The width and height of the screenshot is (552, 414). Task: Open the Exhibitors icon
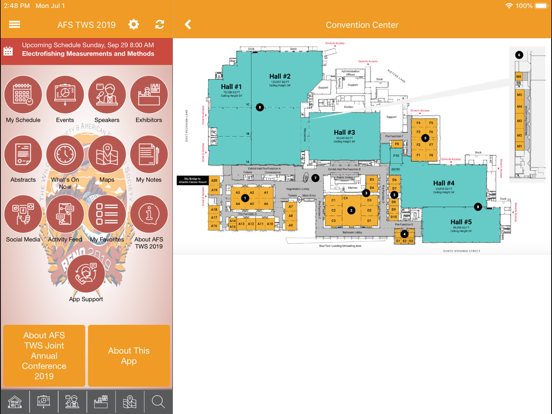click(149, 95)
